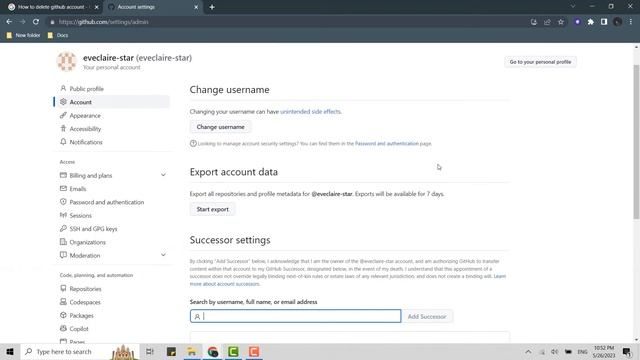640x360 pixels.
Task: Open Appearance settings
Action: [x=85, y=116]
